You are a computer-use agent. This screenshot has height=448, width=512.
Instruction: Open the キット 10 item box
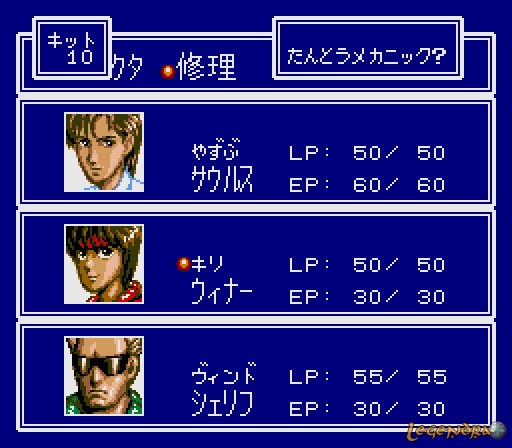(72, 48)
